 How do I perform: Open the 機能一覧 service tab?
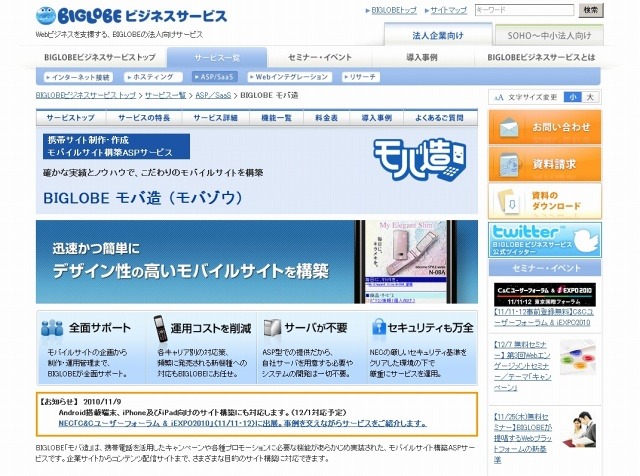(276, 118)
